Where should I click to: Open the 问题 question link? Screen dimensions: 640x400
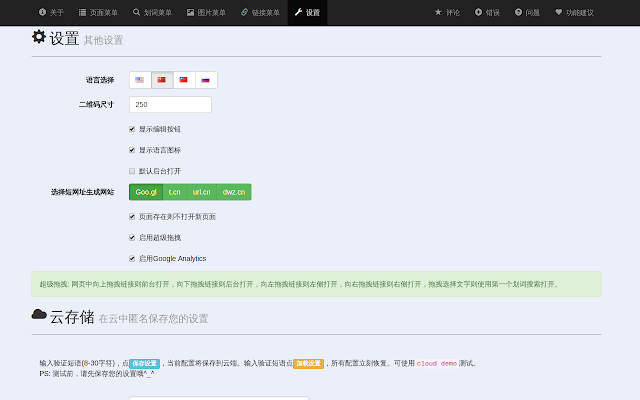[x=527, y=13]
